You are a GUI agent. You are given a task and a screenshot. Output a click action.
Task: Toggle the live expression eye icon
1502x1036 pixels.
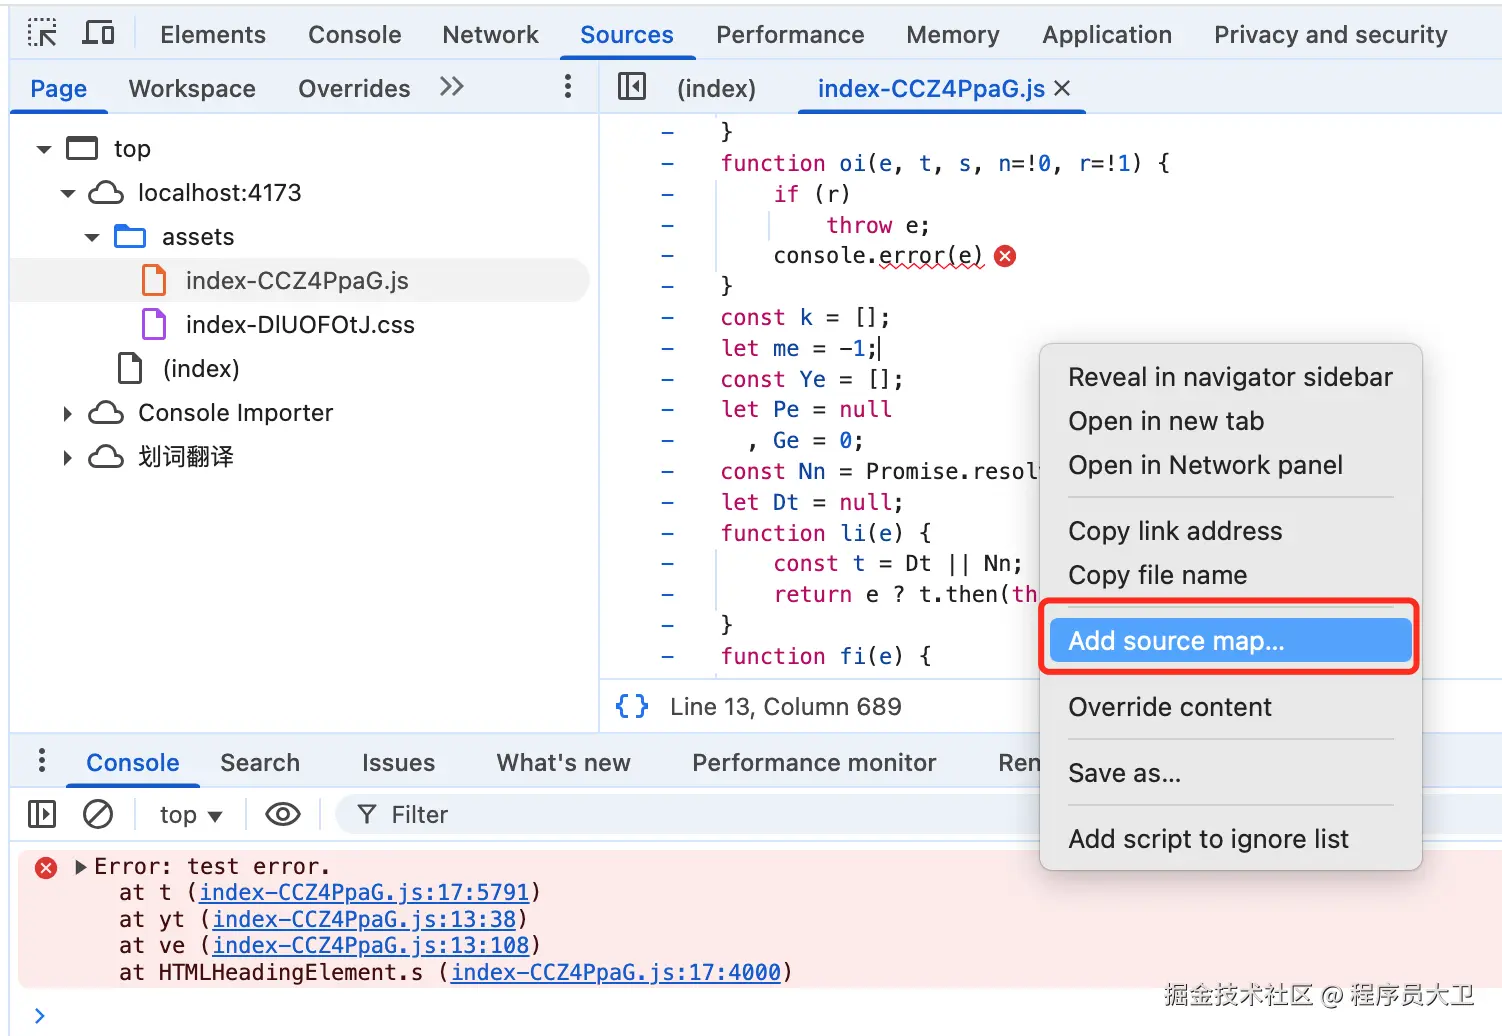coord(283,815)
